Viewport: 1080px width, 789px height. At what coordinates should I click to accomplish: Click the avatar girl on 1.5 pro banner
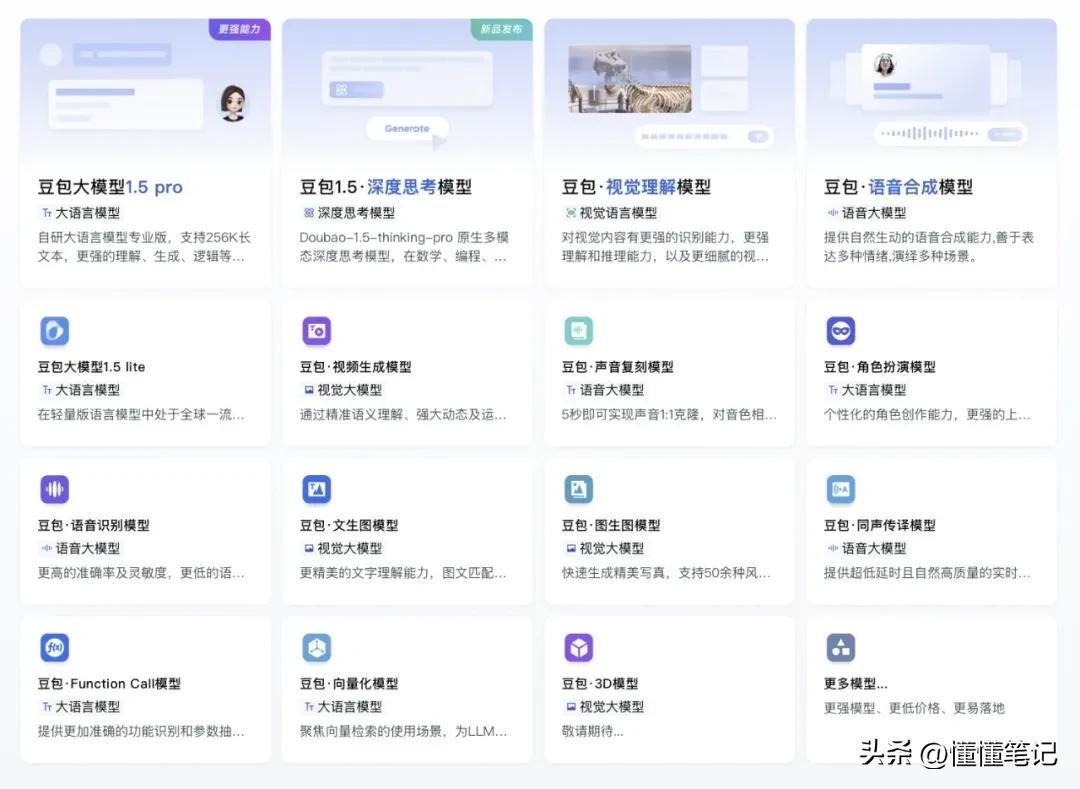click(x=233, y=103)
